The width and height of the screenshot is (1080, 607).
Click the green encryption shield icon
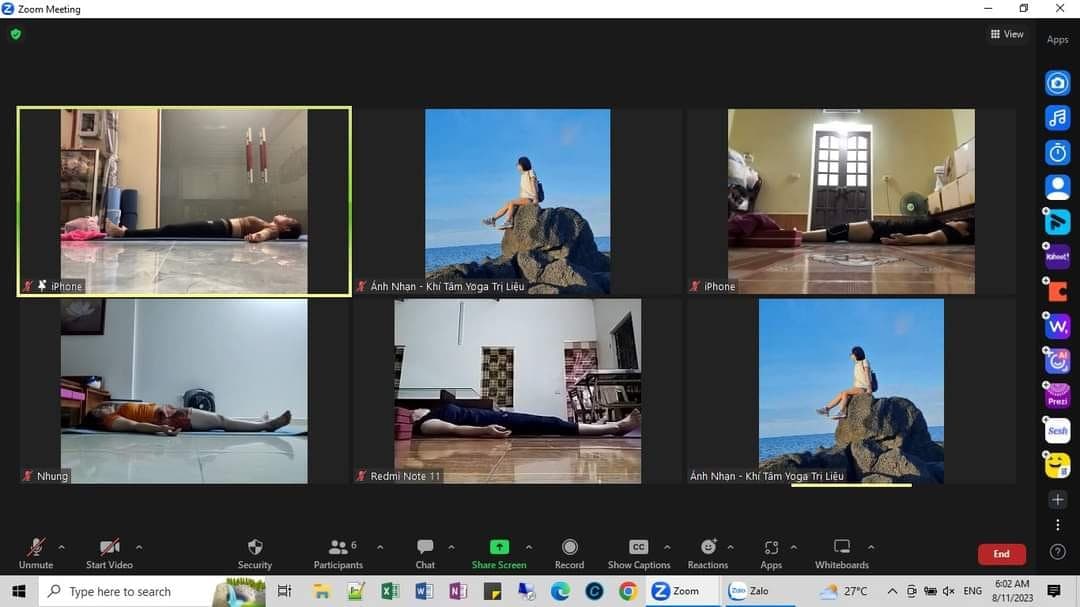click(x=16, y=34)
